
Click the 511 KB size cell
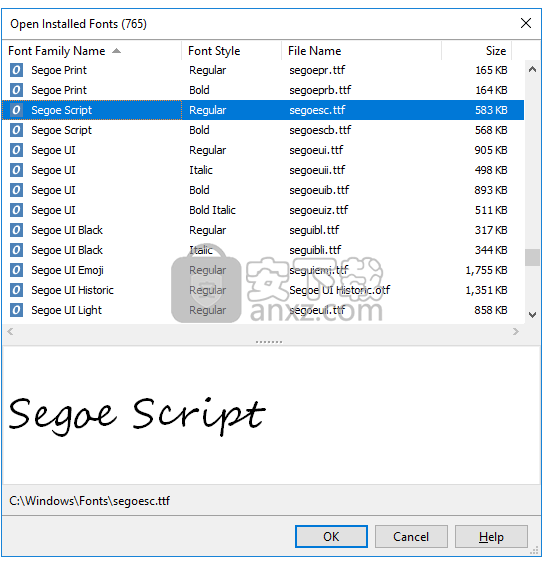(x=491, y=210)
